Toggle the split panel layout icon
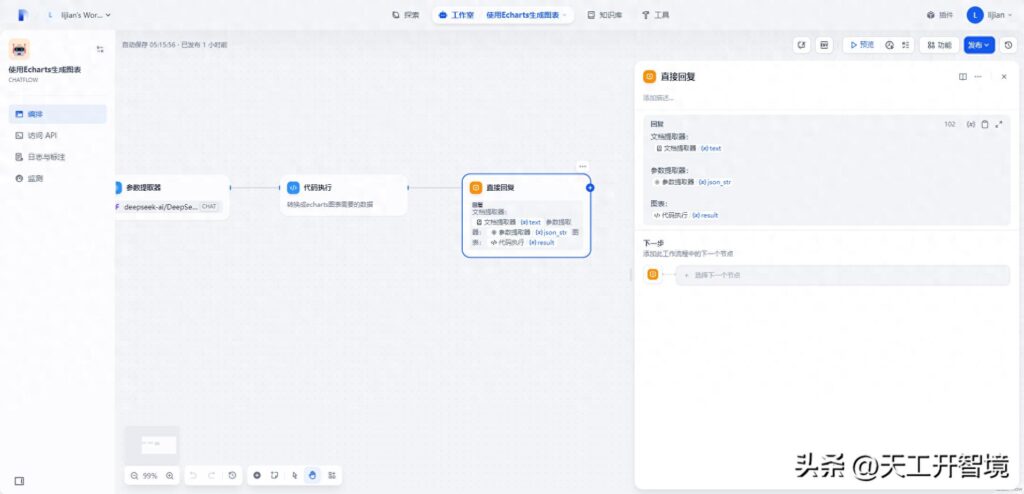This screenshot has height=494, width=1024. (962, 76)
